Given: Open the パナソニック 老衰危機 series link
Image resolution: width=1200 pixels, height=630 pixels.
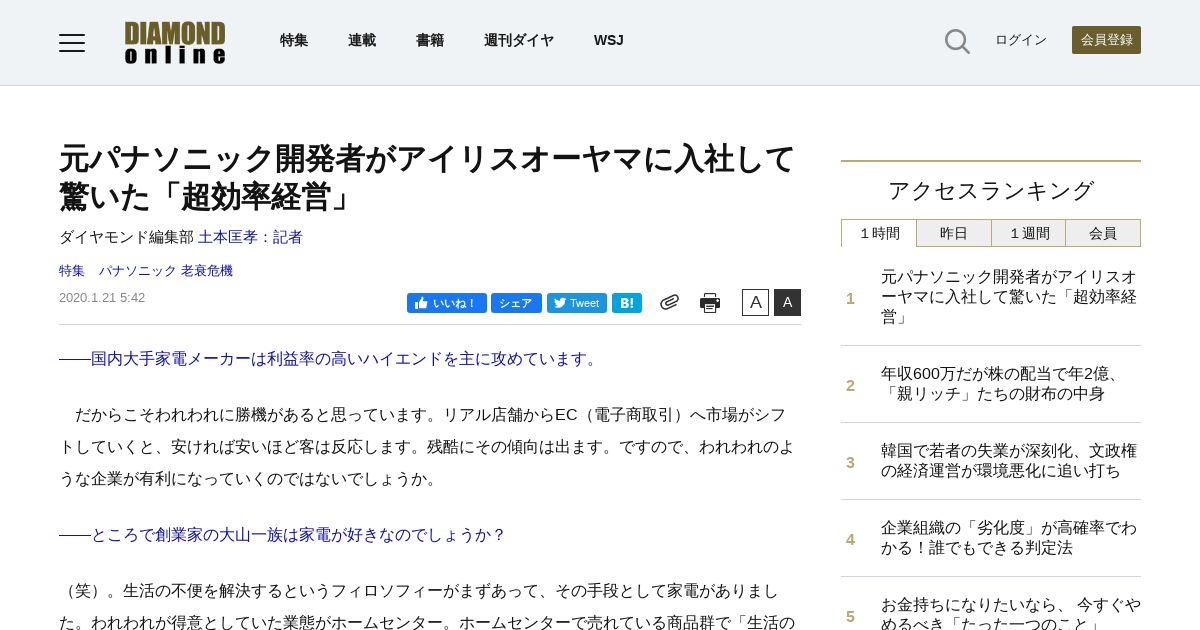Looking at the screenshot, I should [166, 271].
